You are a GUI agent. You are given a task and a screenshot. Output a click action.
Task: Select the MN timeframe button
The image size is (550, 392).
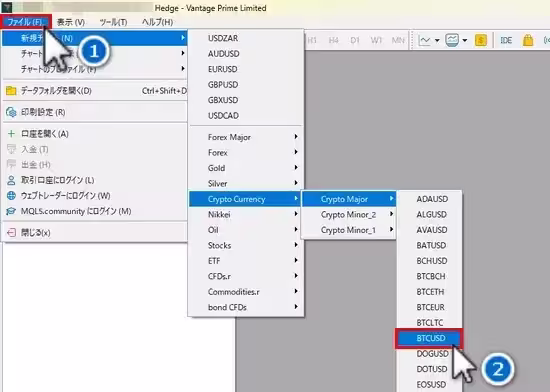[398, 40]
